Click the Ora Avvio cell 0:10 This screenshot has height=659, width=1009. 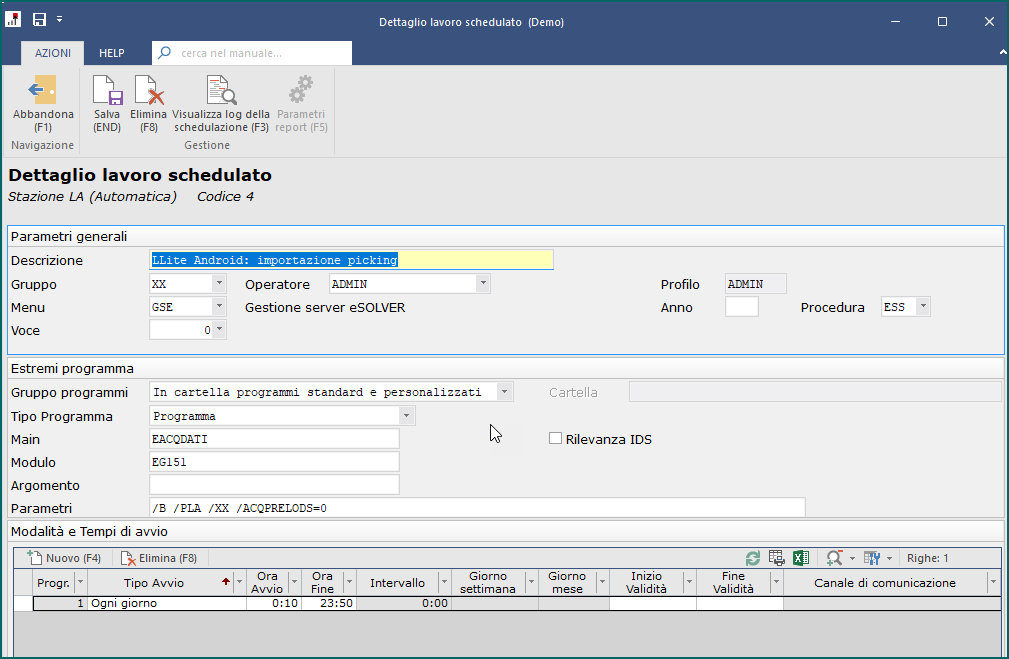coord(273,603)
